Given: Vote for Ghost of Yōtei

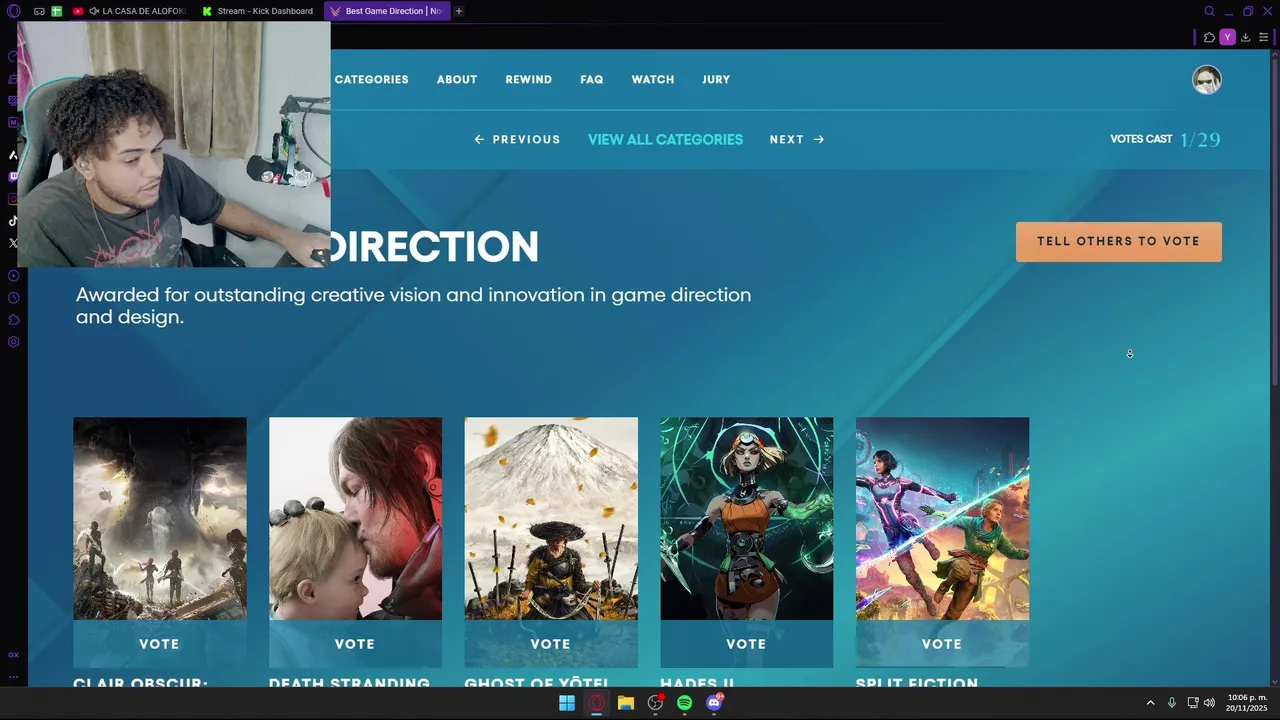Looking at the screenshot, I should click(x=551, y=644).
